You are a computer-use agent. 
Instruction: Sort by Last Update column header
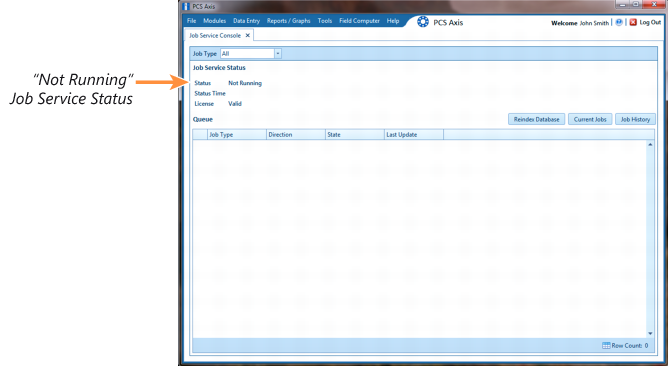[414, 135]
